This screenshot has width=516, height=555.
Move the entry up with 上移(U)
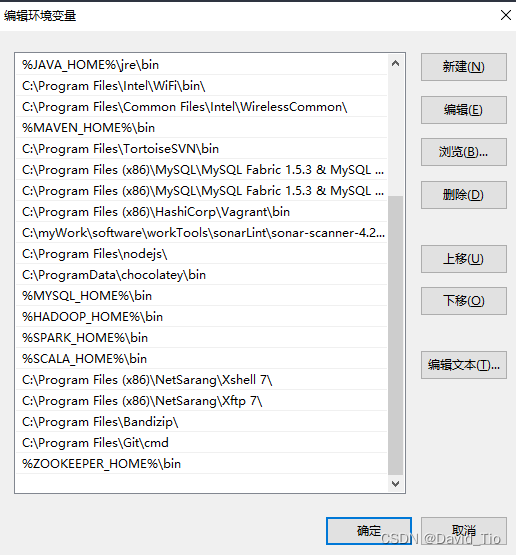464,259
